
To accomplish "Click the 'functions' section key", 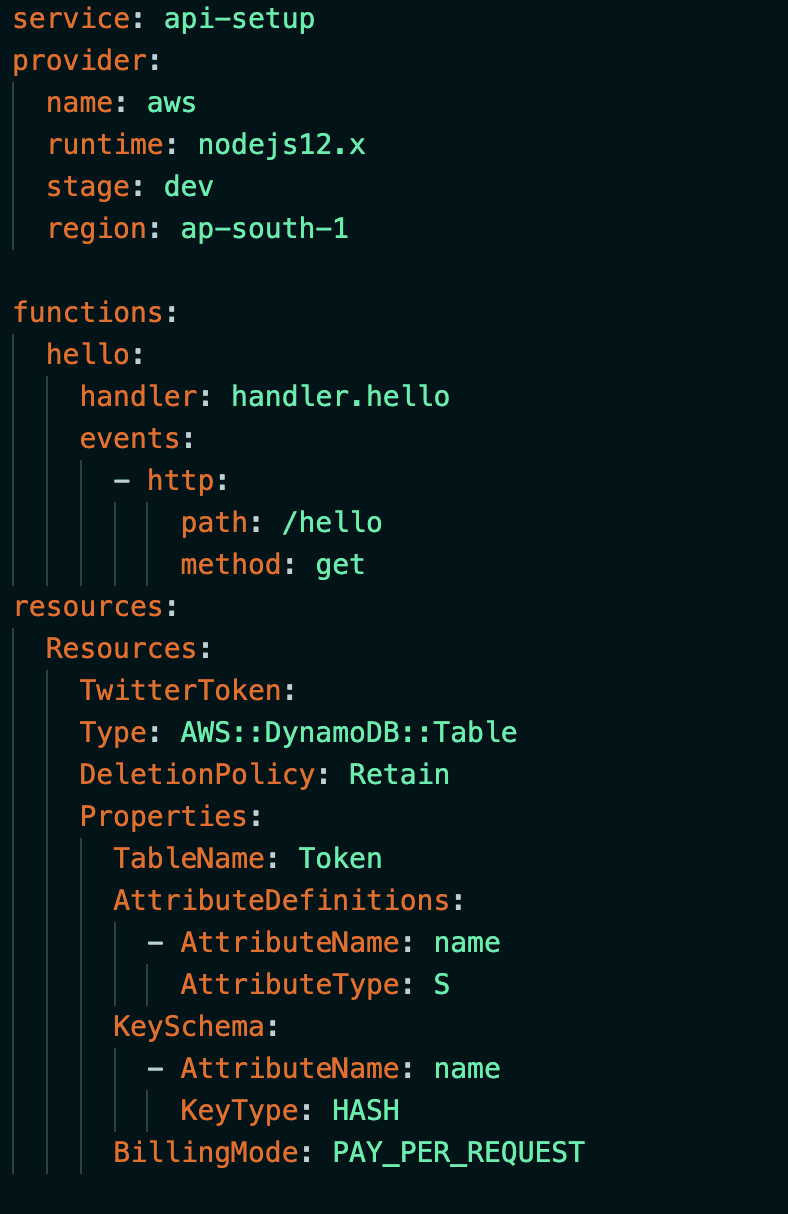I will [x=88, y=313].
